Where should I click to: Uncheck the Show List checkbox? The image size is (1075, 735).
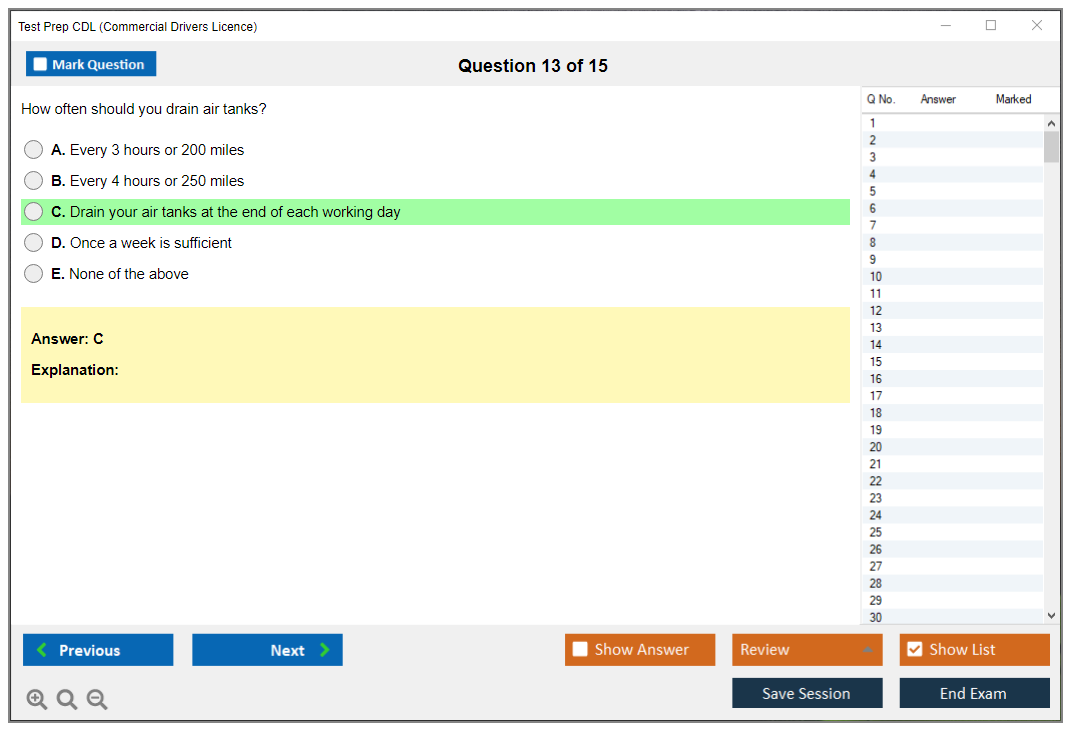click(914, 650)
